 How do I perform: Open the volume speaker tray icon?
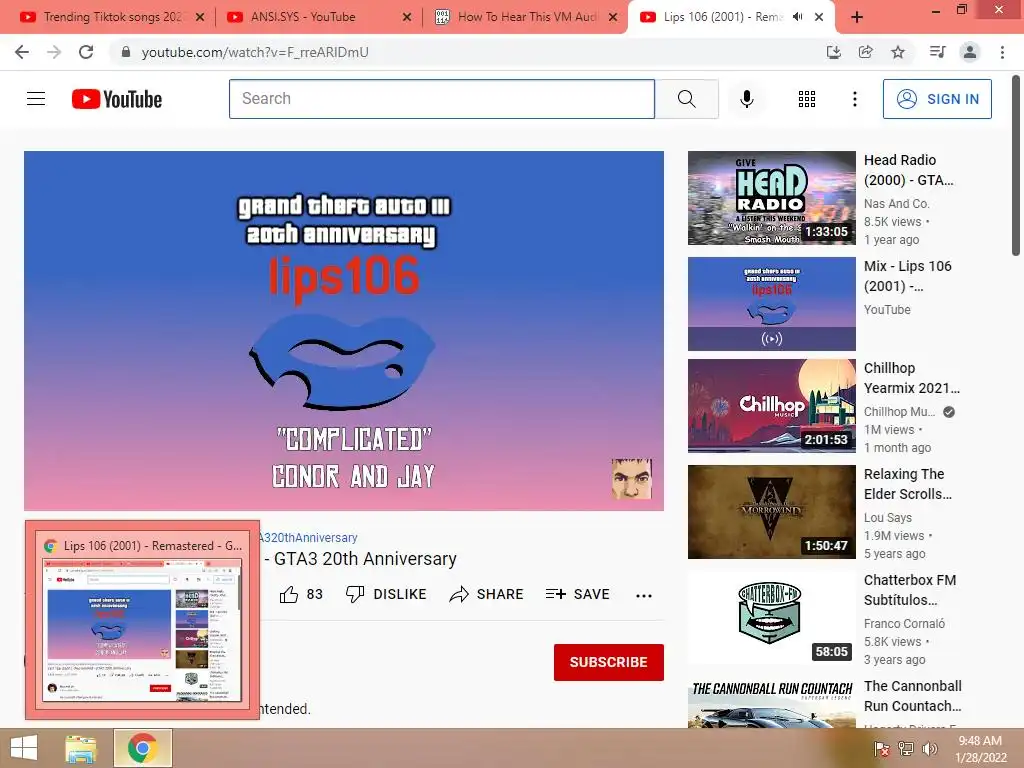coord(930,748)
